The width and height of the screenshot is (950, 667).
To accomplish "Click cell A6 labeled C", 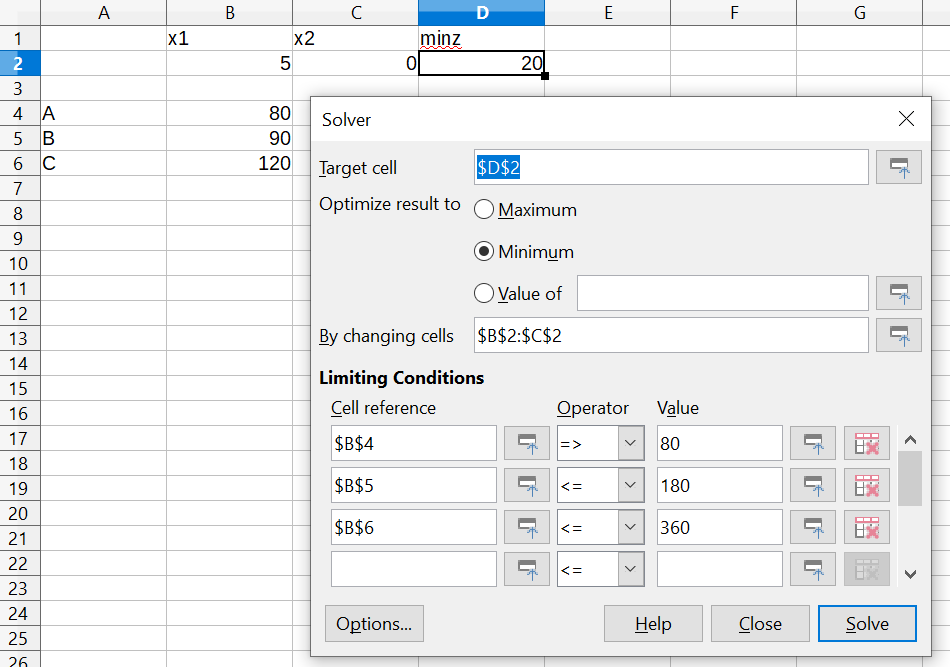I will click(104, 163).
